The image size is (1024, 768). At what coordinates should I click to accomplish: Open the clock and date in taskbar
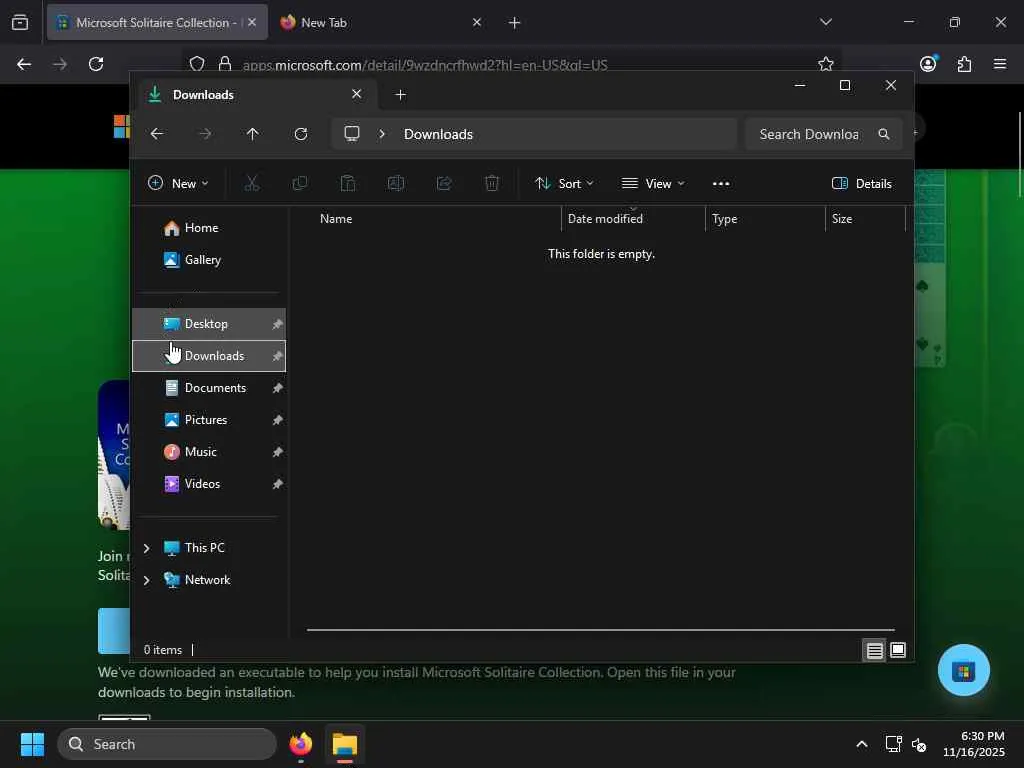974,744
